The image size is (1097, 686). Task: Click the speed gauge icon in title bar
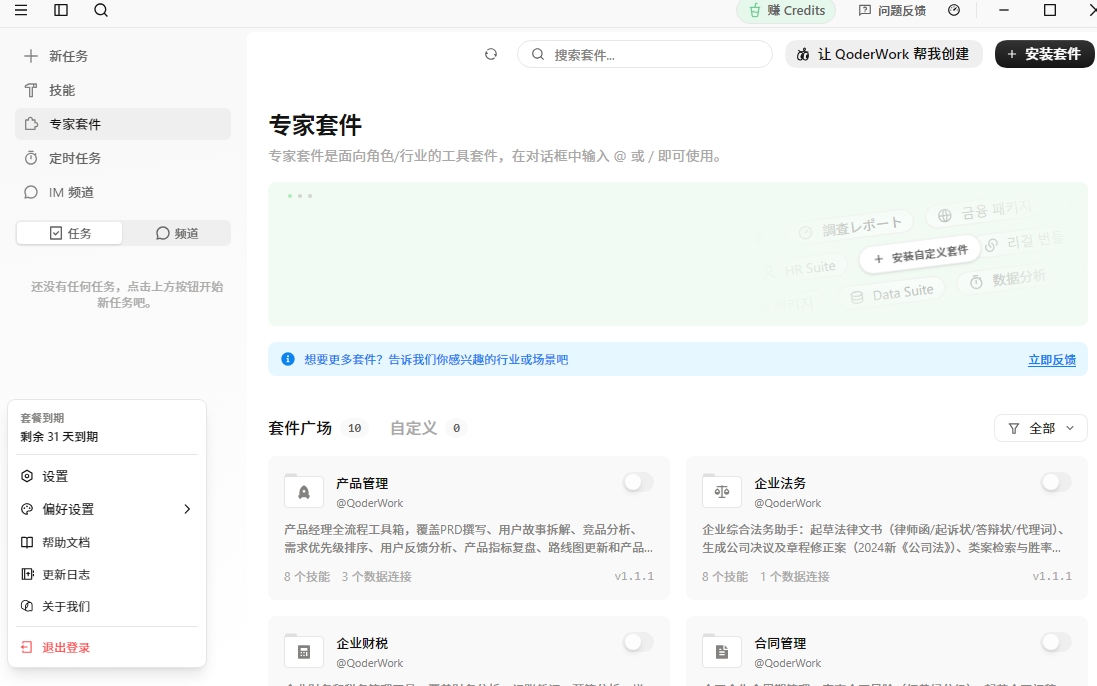tap(954, 10)
